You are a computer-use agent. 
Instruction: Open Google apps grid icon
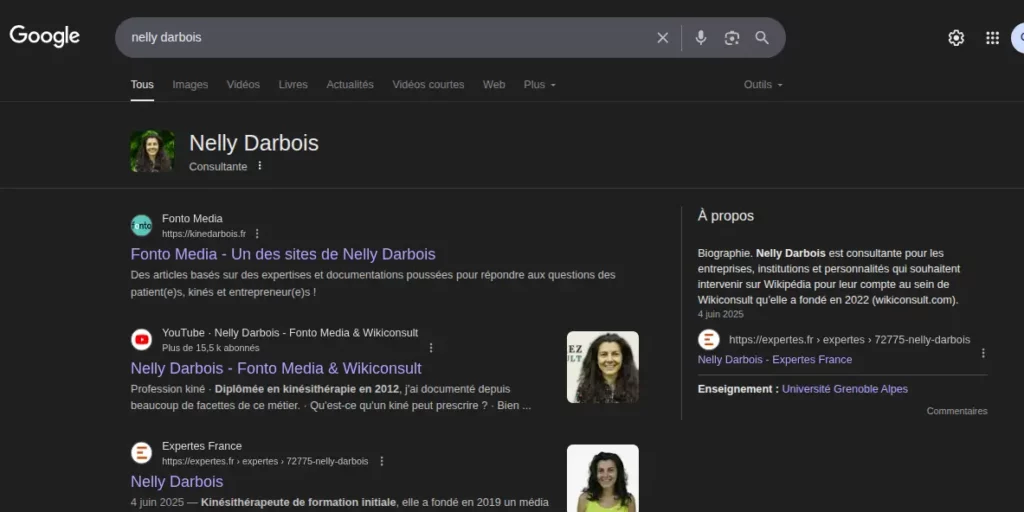pos(992,38)
